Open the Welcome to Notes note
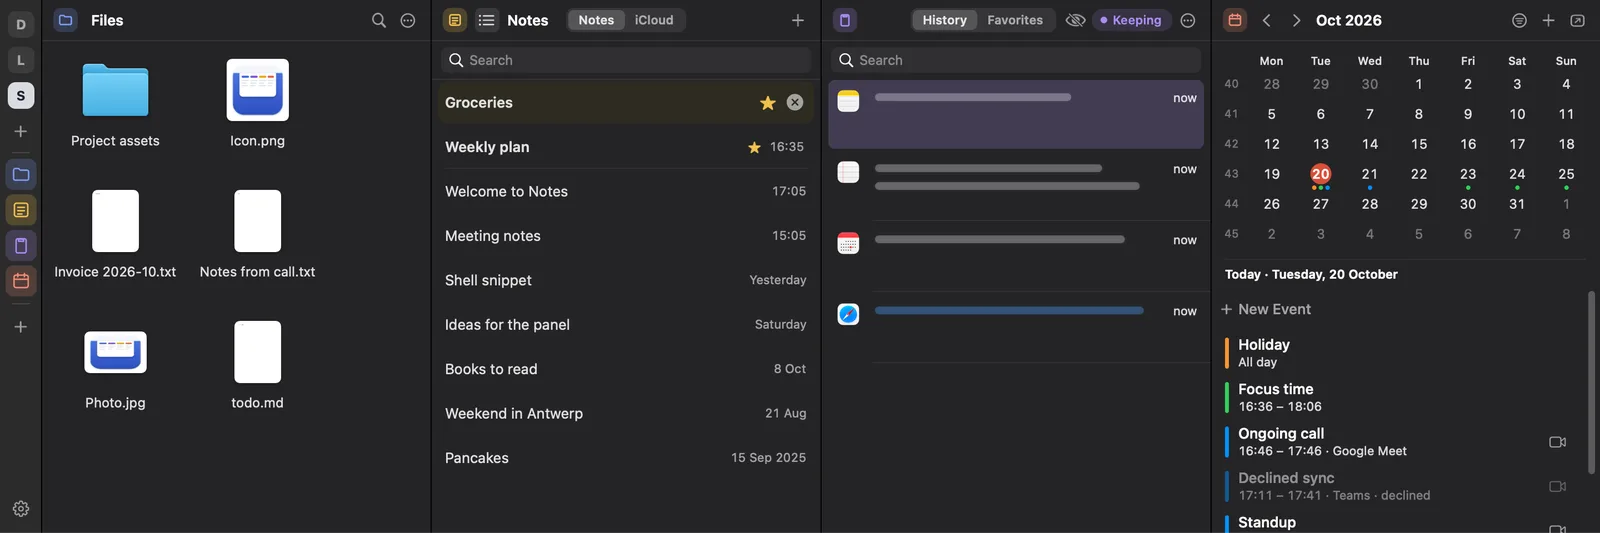Screen dimensions: 1600x533 [x=626, y=191]
